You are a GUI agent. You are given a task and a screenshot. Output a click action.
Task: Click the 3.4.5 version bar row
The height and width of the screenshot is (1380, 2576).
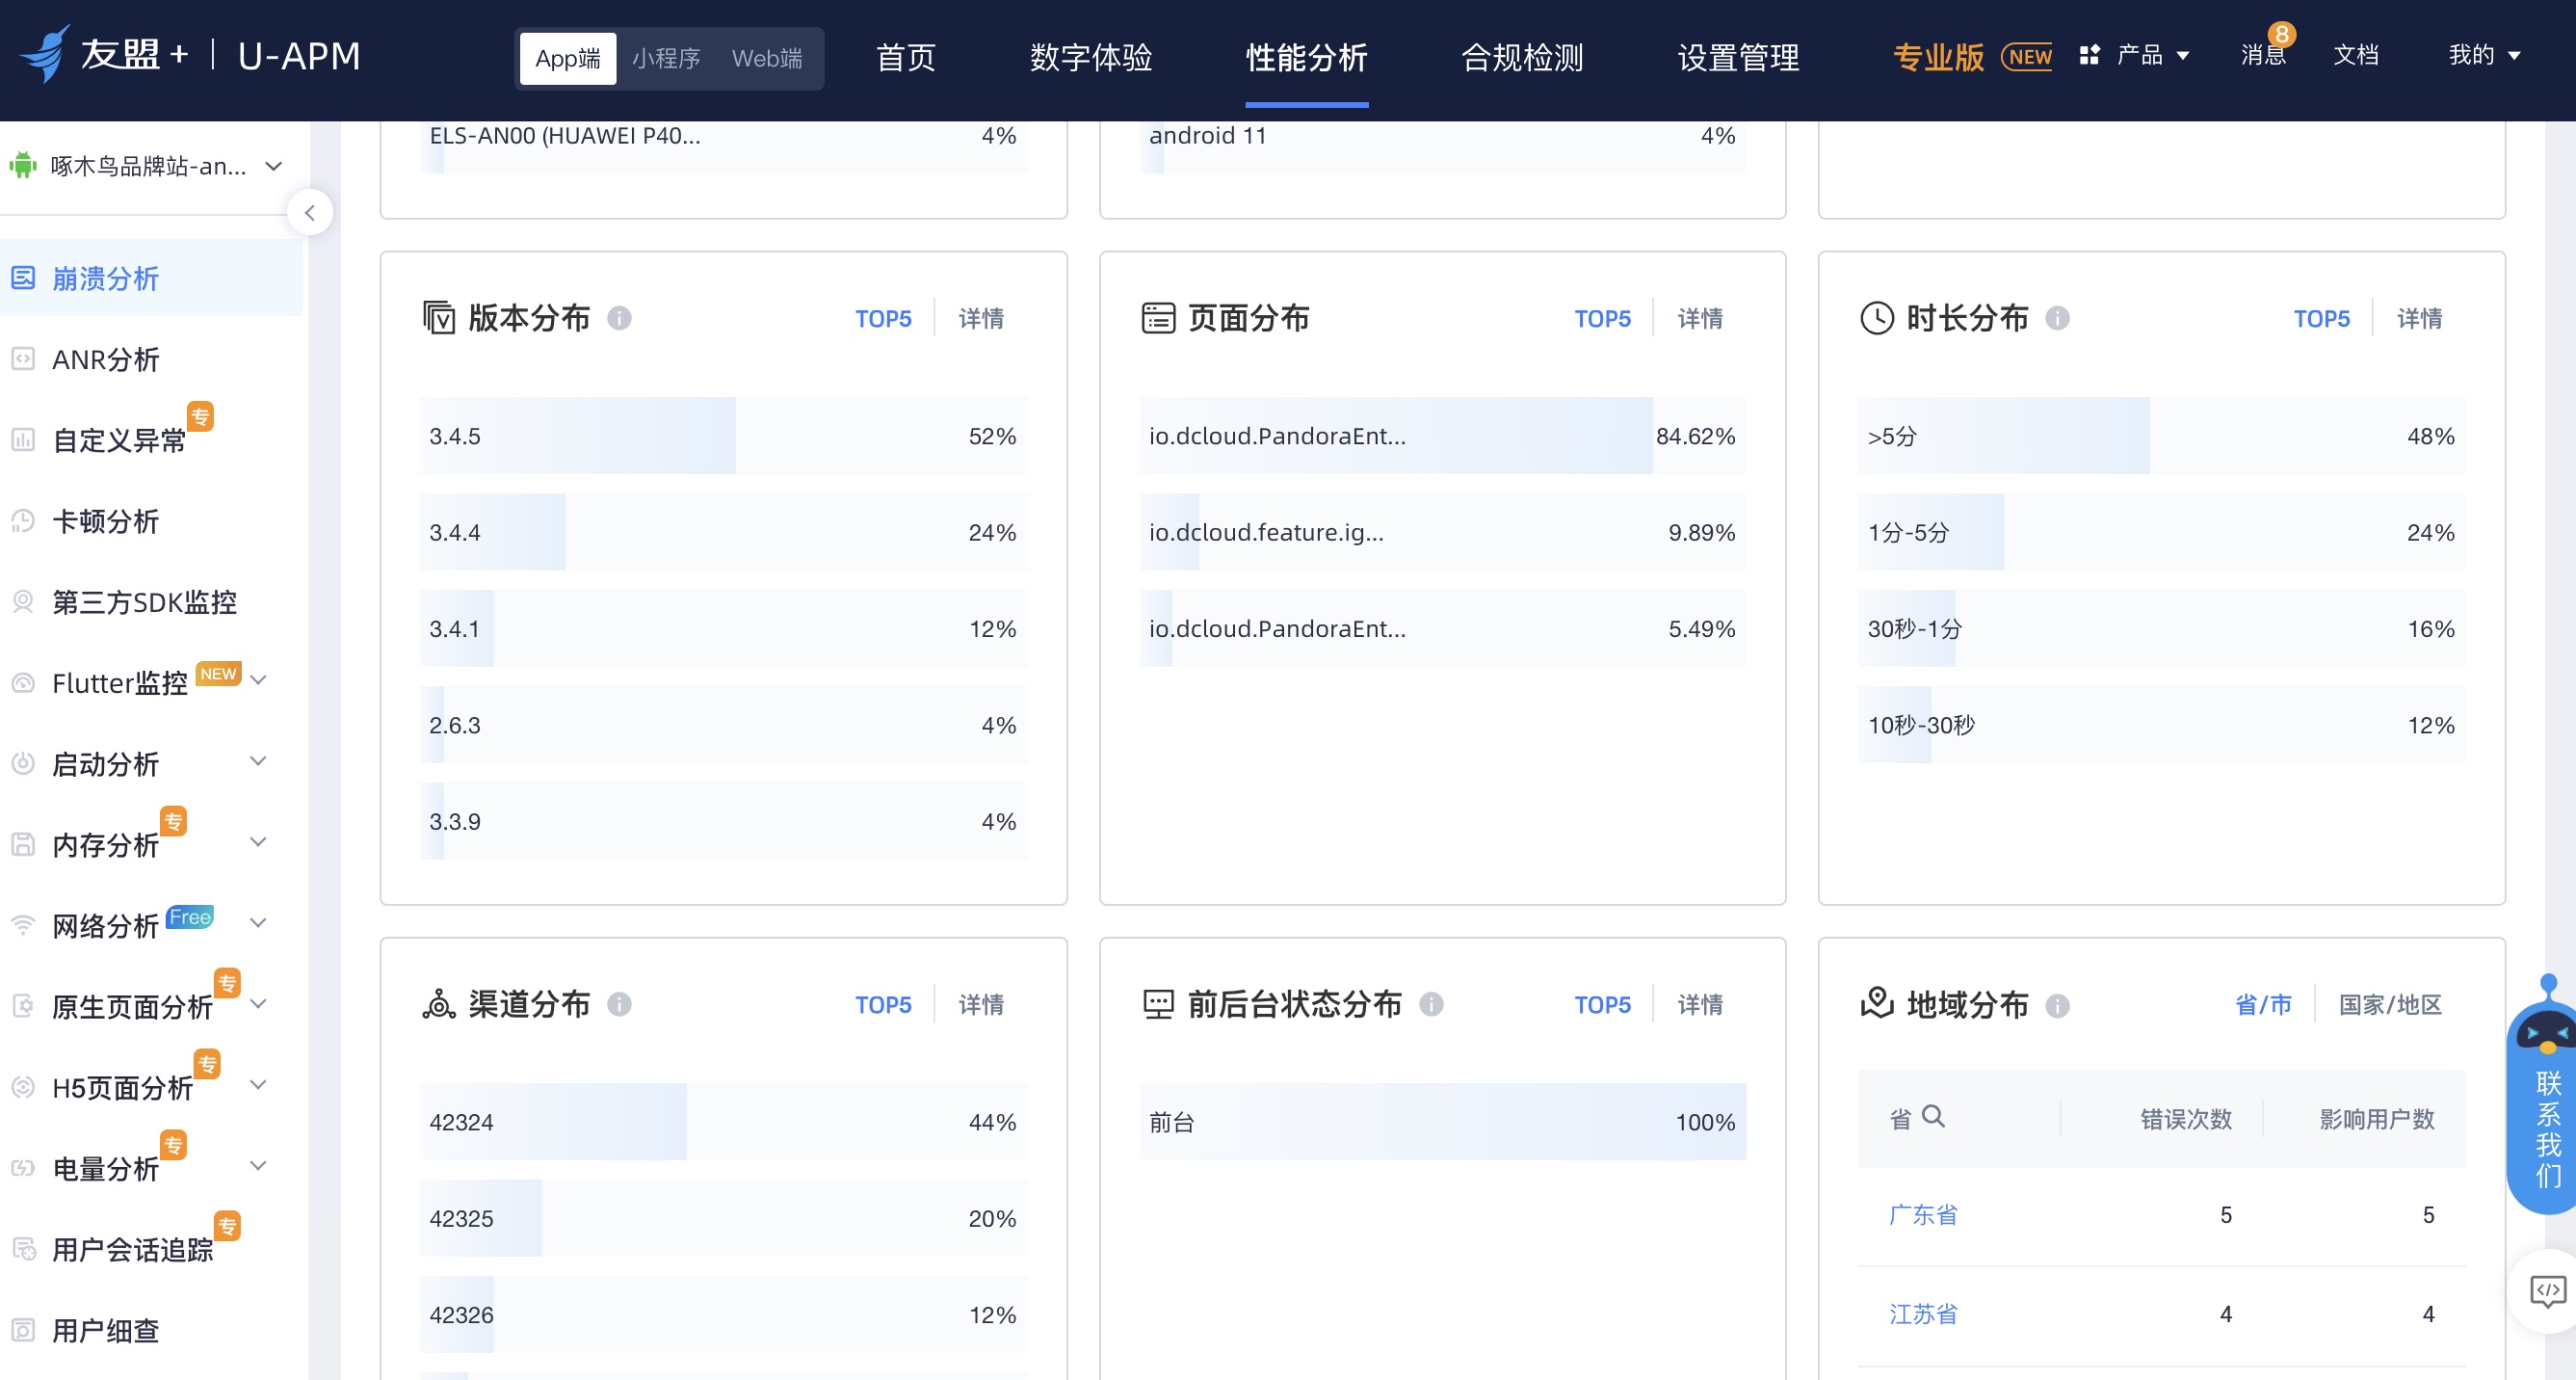(723, 436)
